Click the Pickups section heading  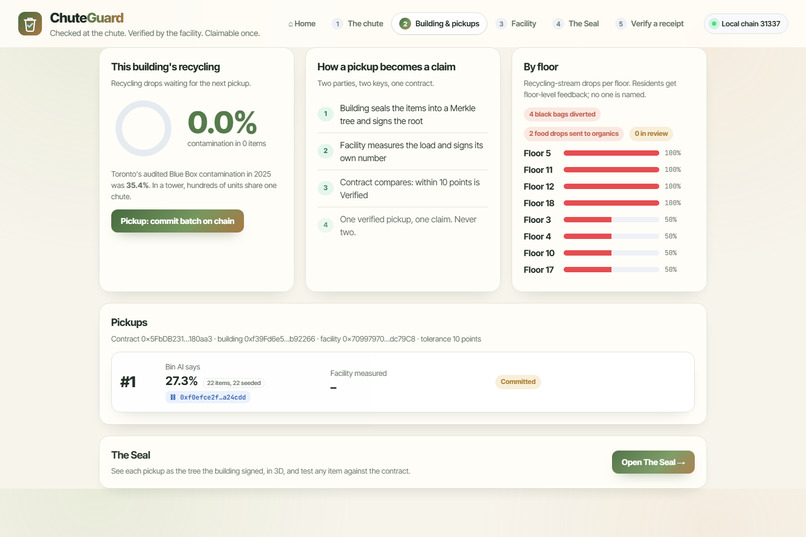pos(129,323)
